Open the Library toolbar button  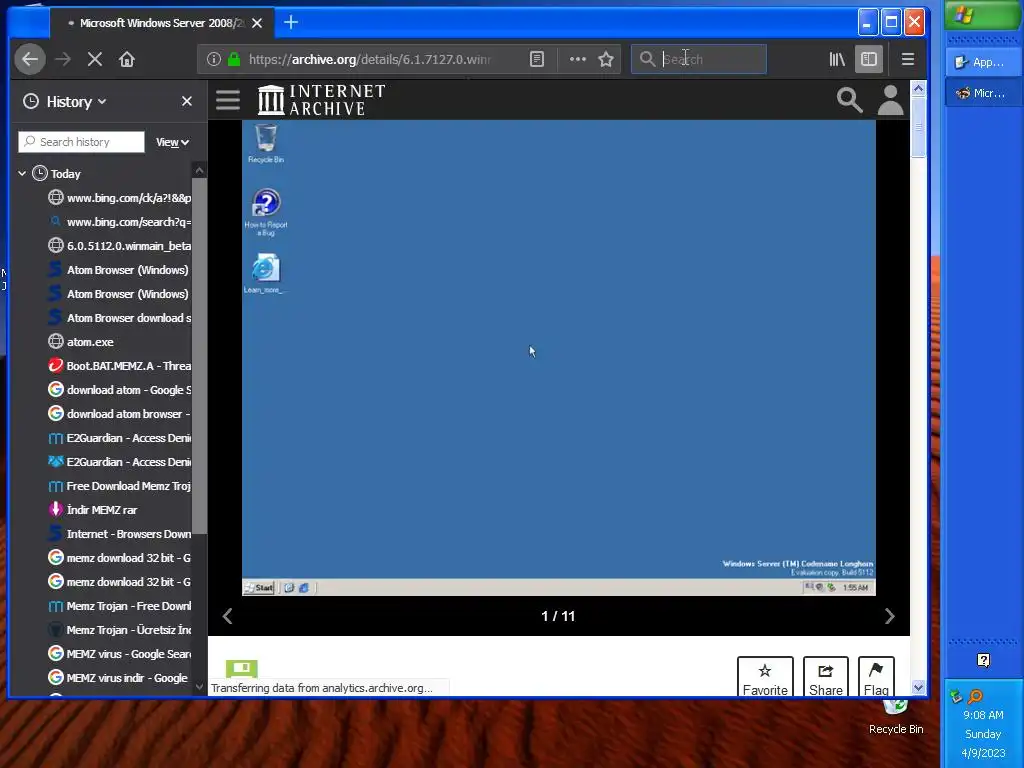coord(837,59)
